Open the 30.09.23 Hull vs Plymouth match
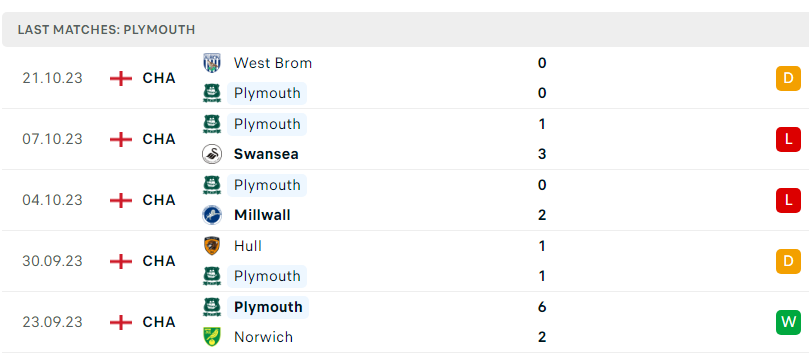Screen dimensions: 809x363 pyautogui.click(x=404, y=261)
